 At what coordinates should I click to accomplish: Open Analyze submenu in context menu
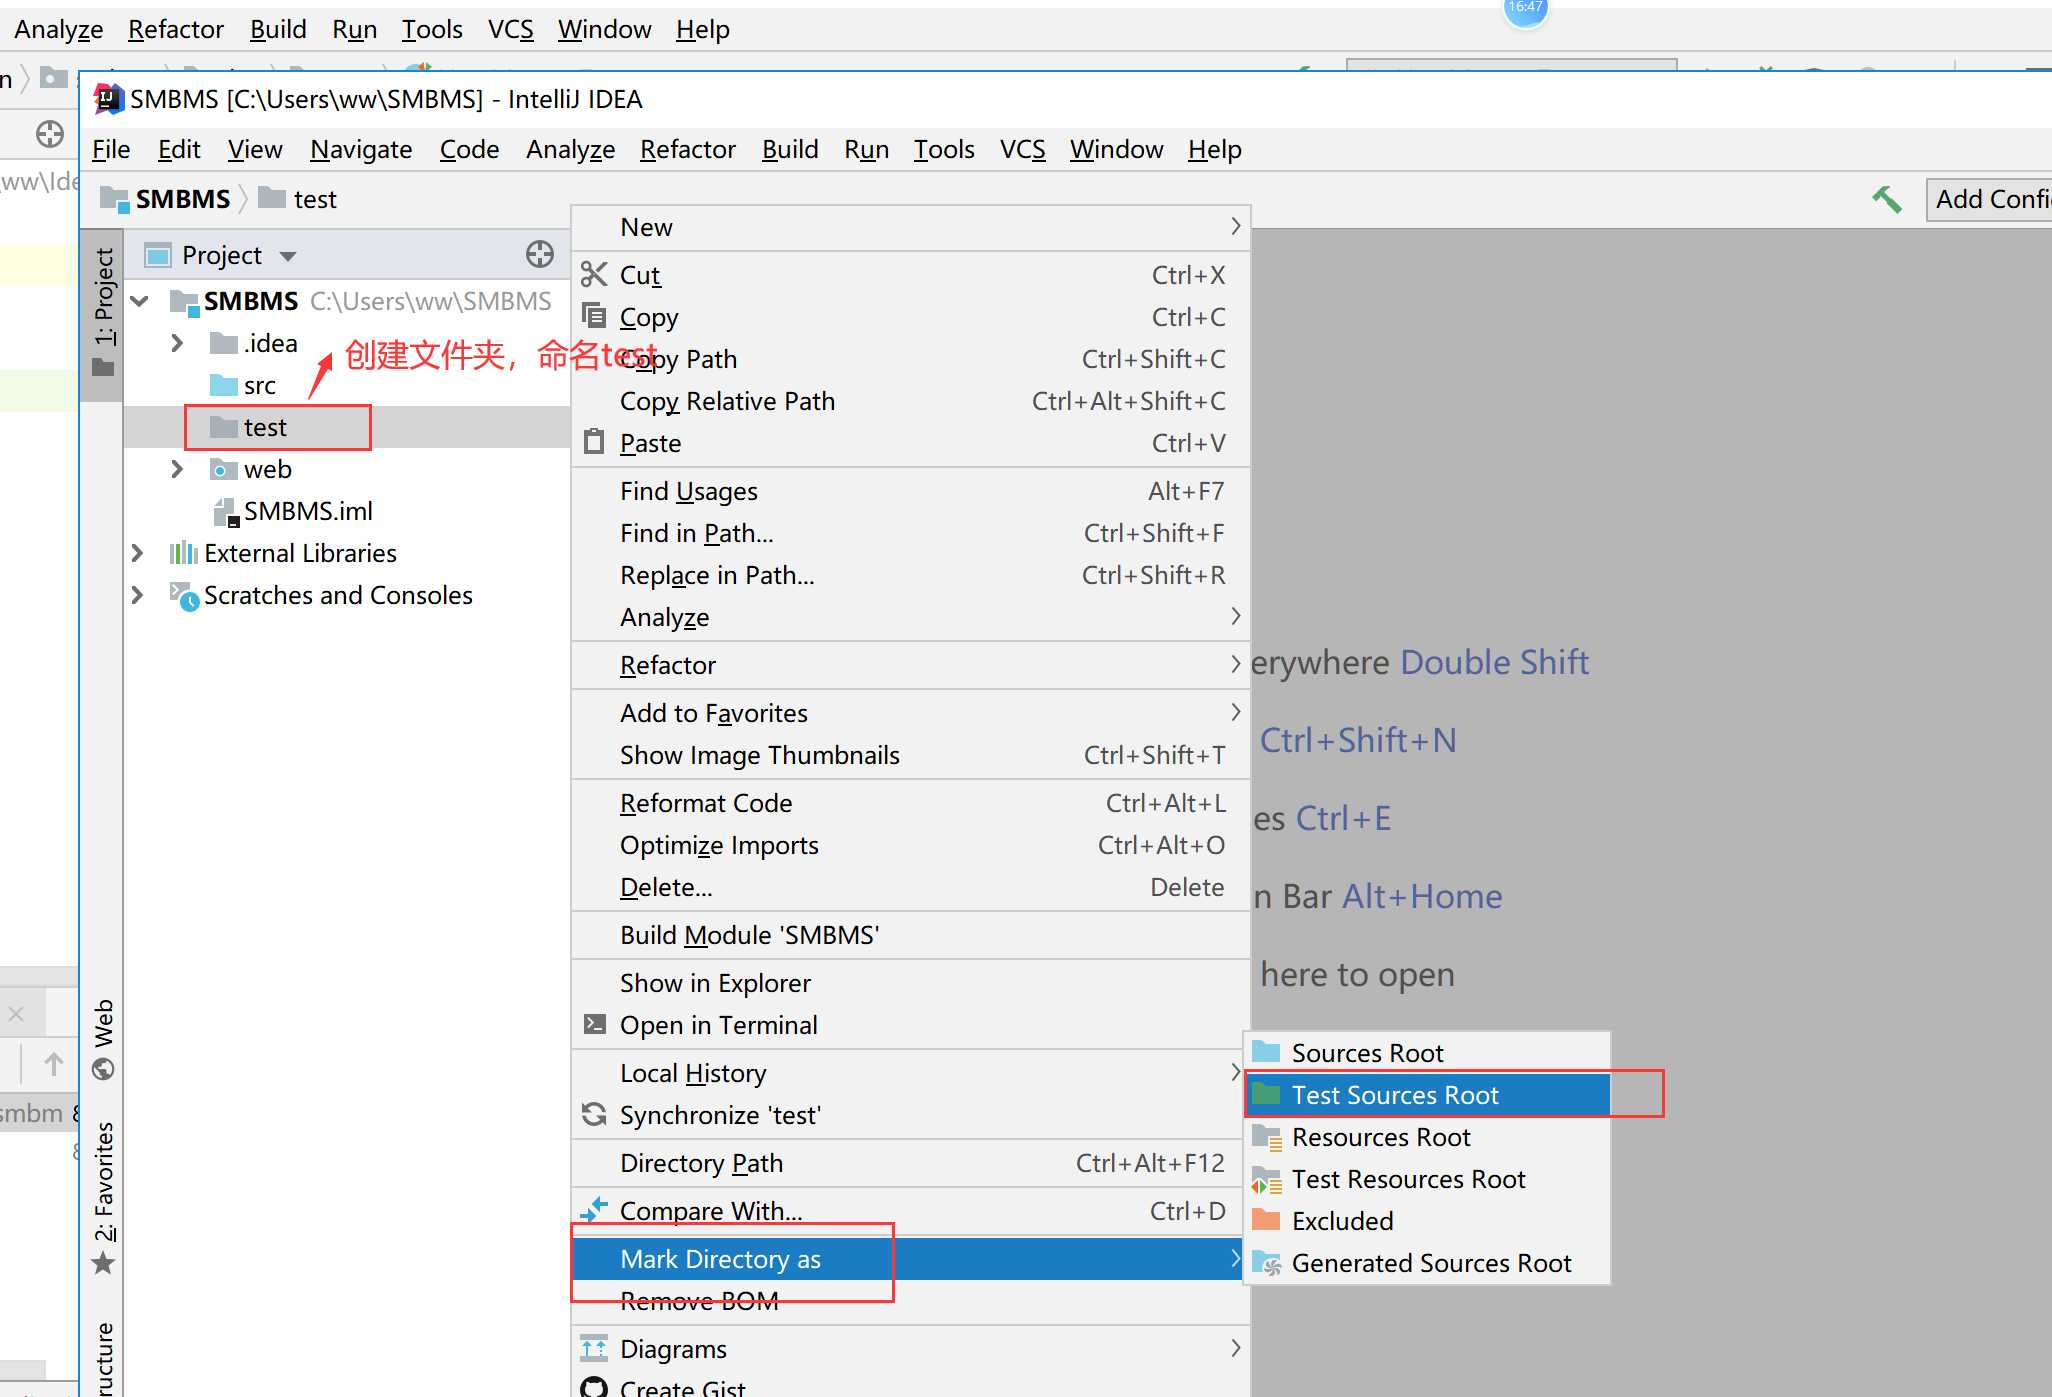tap(911, 617)
